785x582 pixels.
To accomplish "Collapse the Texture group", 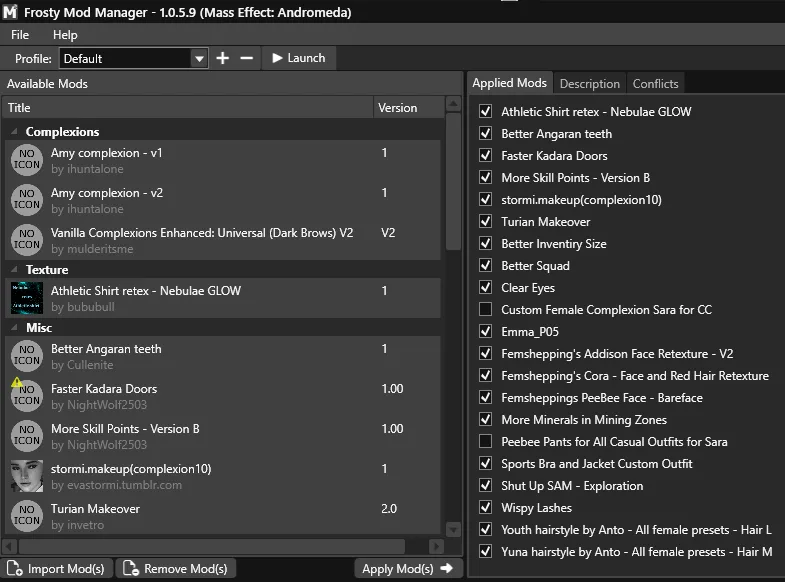I will 14,270.
